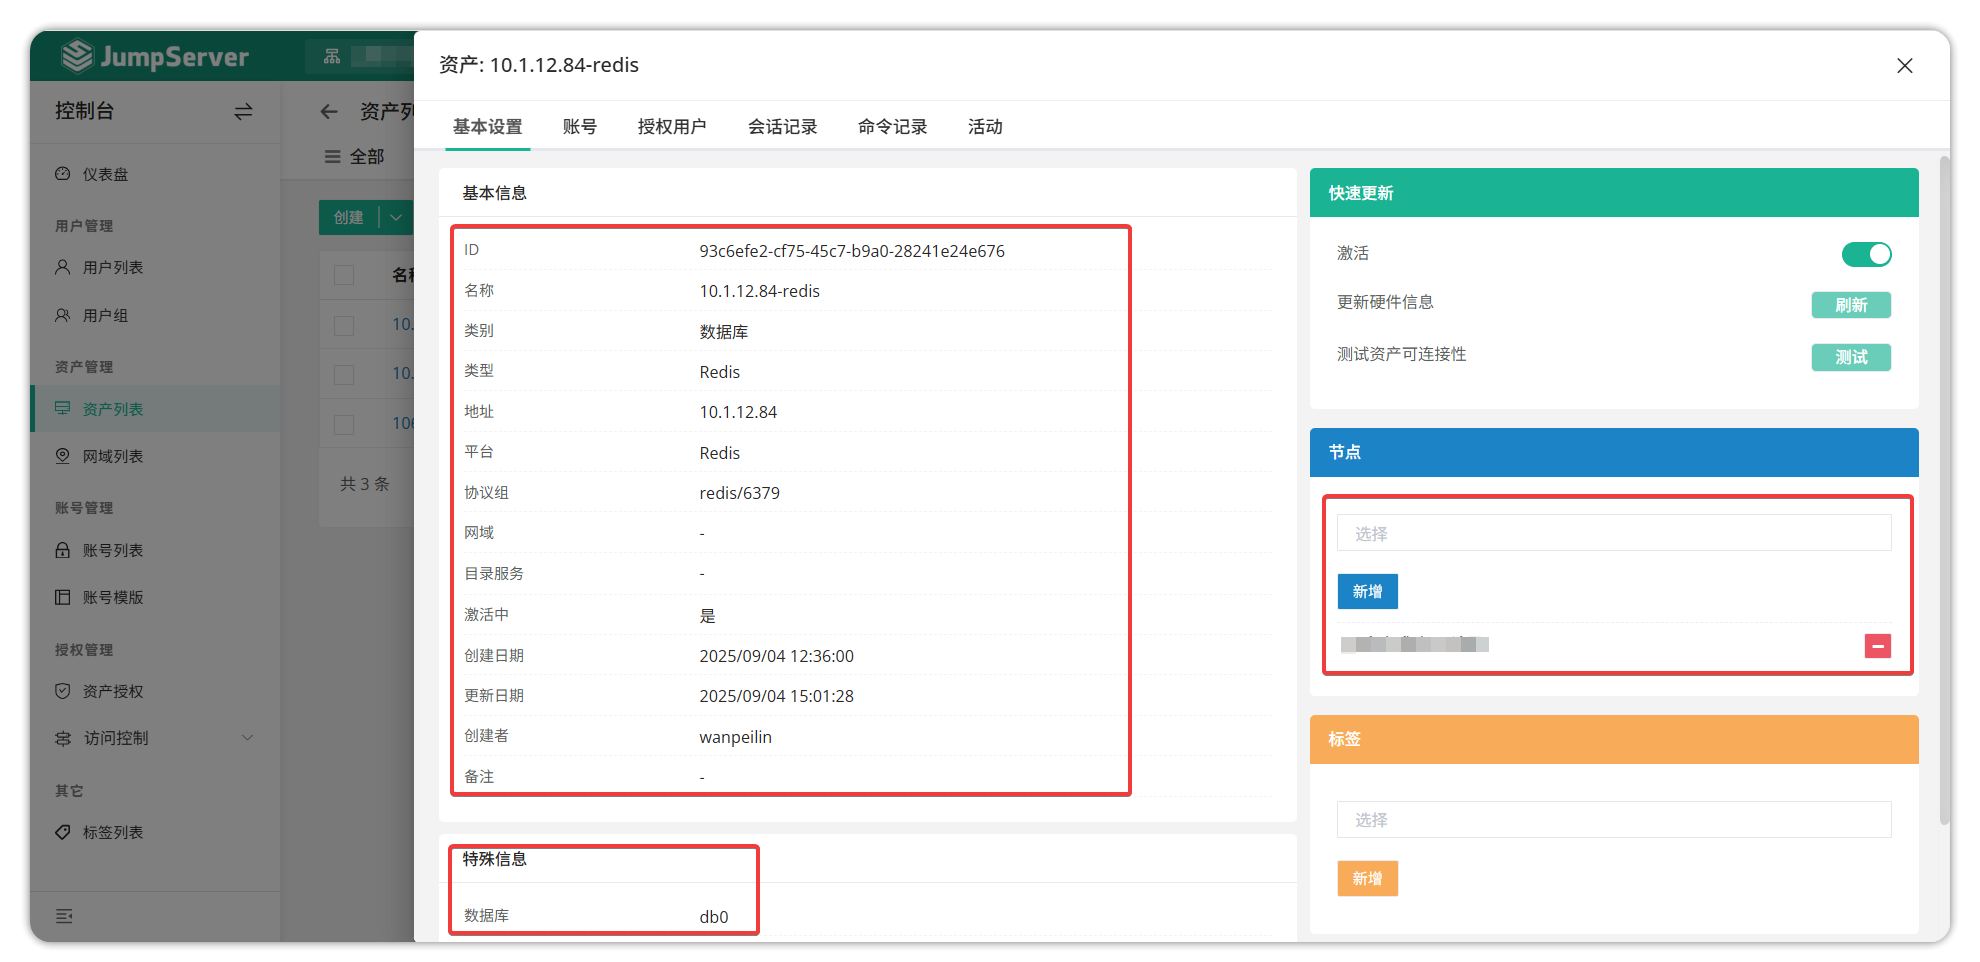Click the red remove node minus icon
This screenshot has width=1980, height=962.
[1877, 646]
